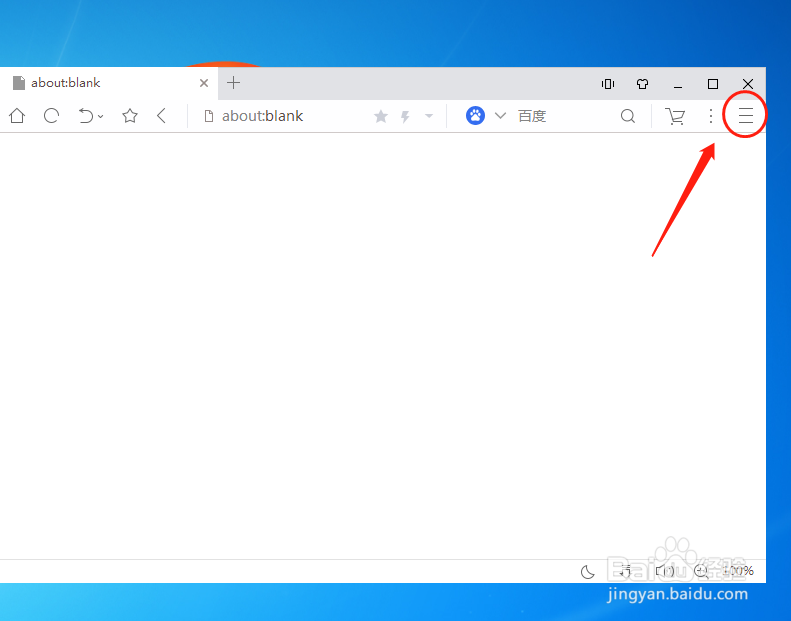Viewport: 791px width, 621px height.
Task: Expand the address bar dropdown triangle
Action: (x=429, y=116)
